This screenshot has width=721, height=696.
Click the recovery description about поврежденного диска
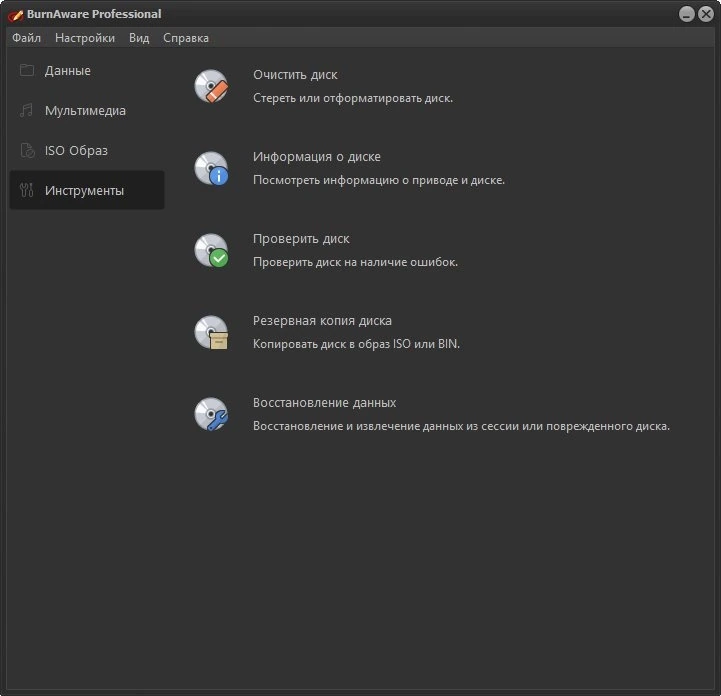(x=461, y=426)
